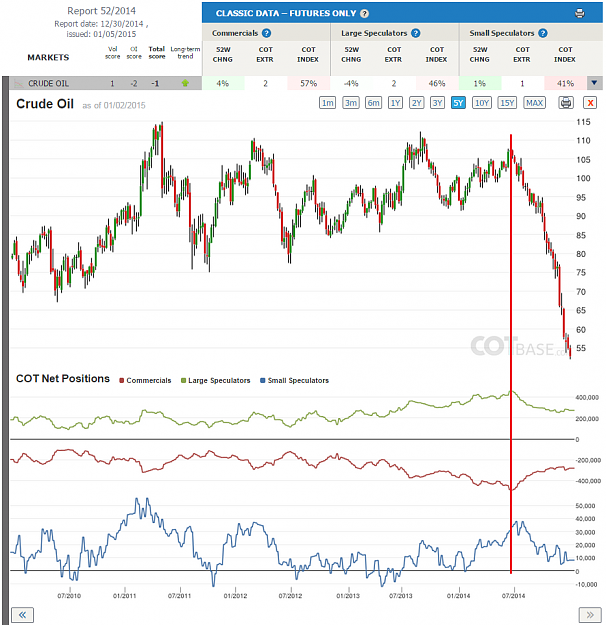Screen dimensions: 606x625
Task: Set chart range to 1m
Action: pyautogui.click(x=327, y=103)
